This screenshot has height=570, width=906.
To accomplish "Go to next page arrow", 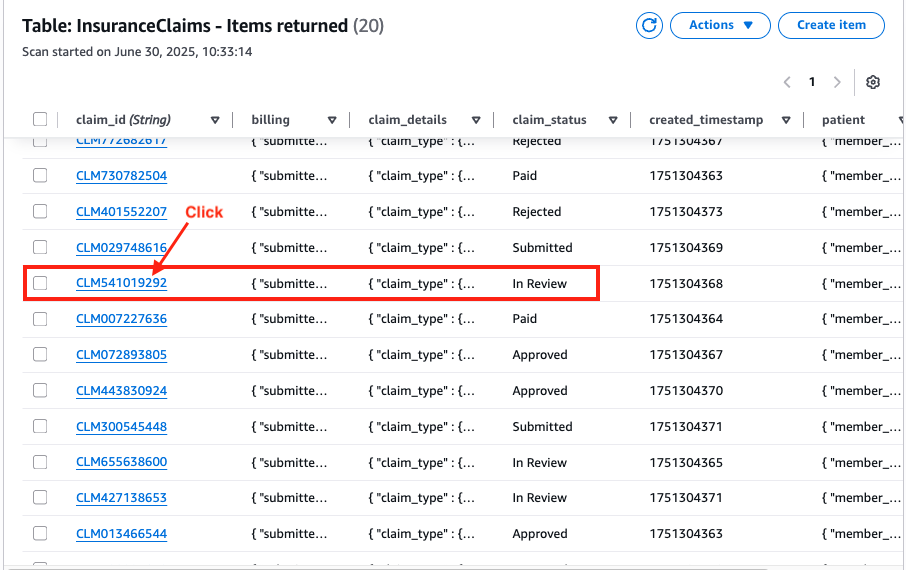I will (x=837, y=82).
